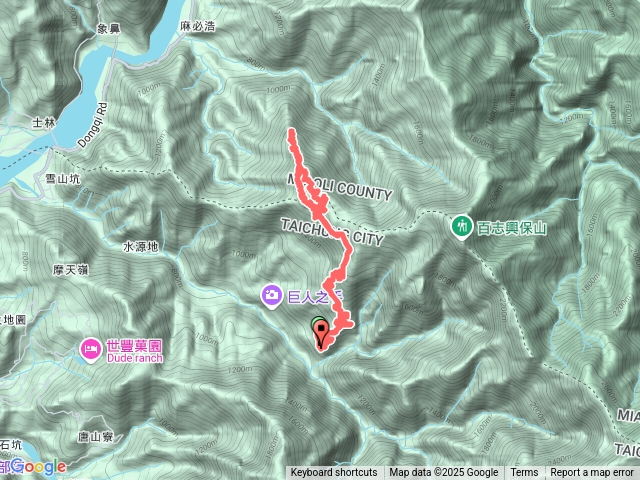Click the 麻必浩 village label

coord(198,26)
